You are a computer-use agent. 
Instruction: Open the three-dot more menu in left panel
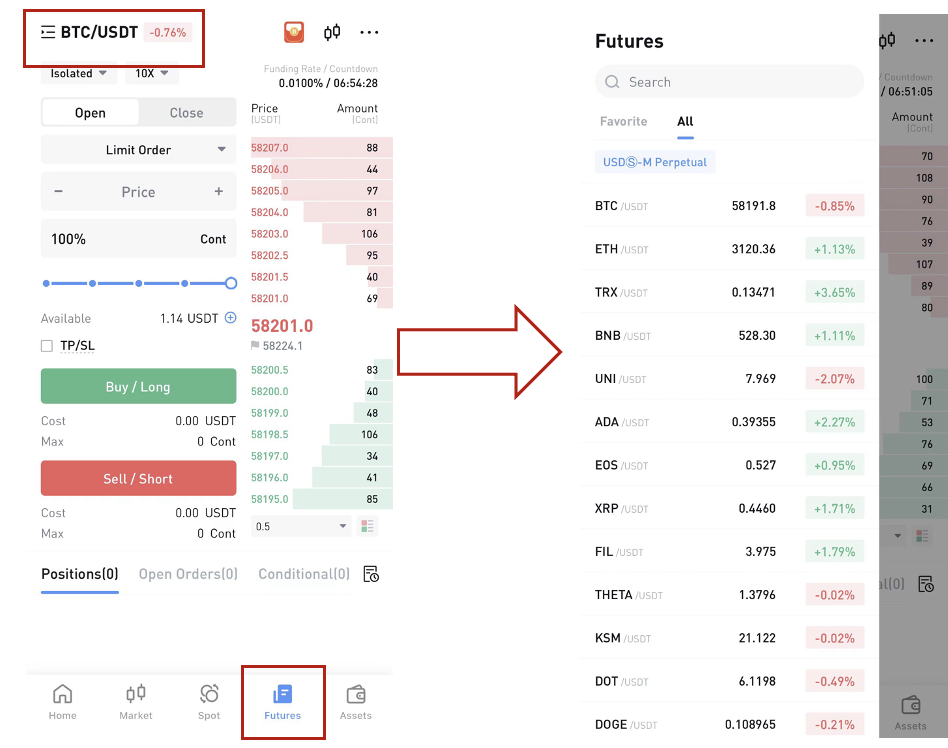tap(369, 32)
